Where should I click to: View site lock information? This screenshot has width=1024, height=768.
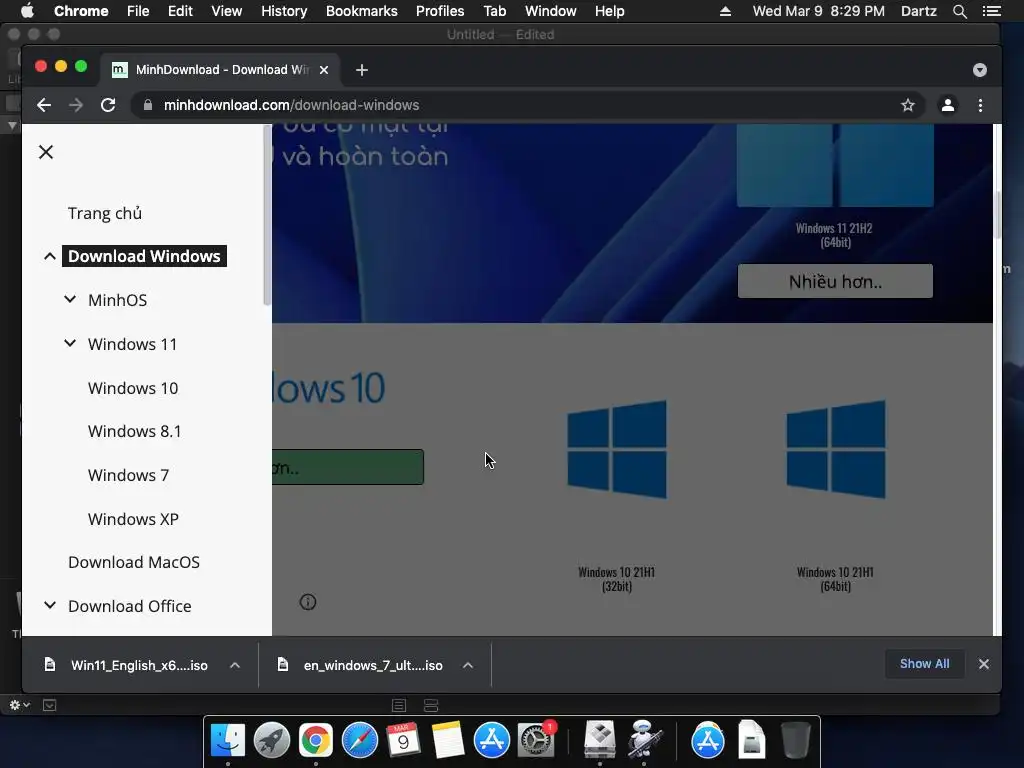(x=148, y=105)
